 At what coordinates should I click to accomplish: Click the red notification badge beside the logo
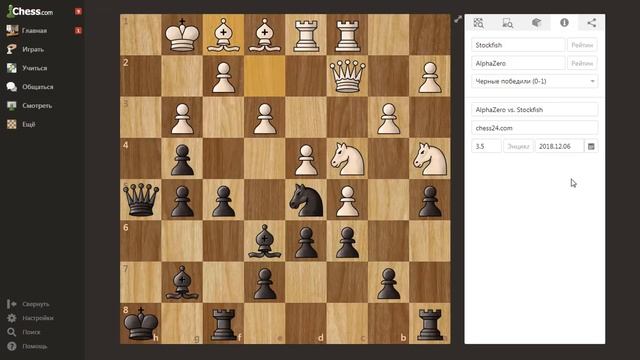point(78,11)
